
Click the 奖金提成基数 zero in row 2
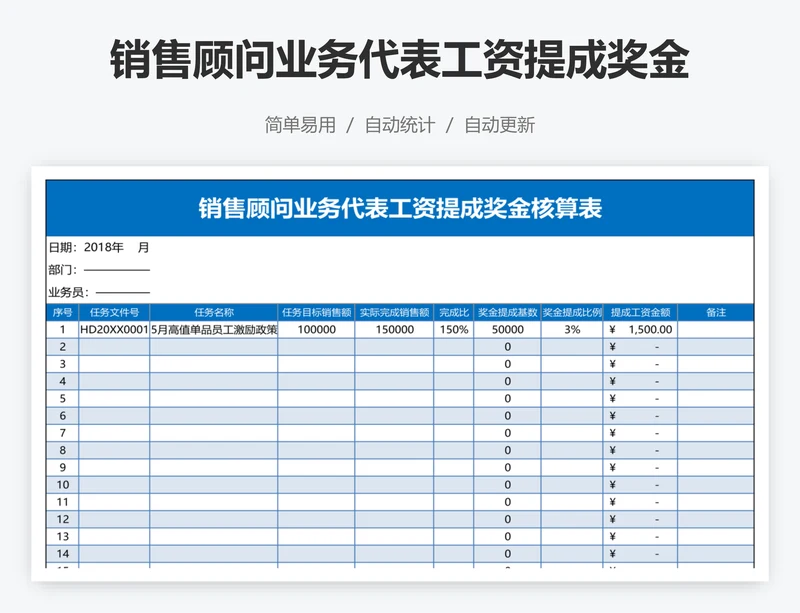(507, 347)
